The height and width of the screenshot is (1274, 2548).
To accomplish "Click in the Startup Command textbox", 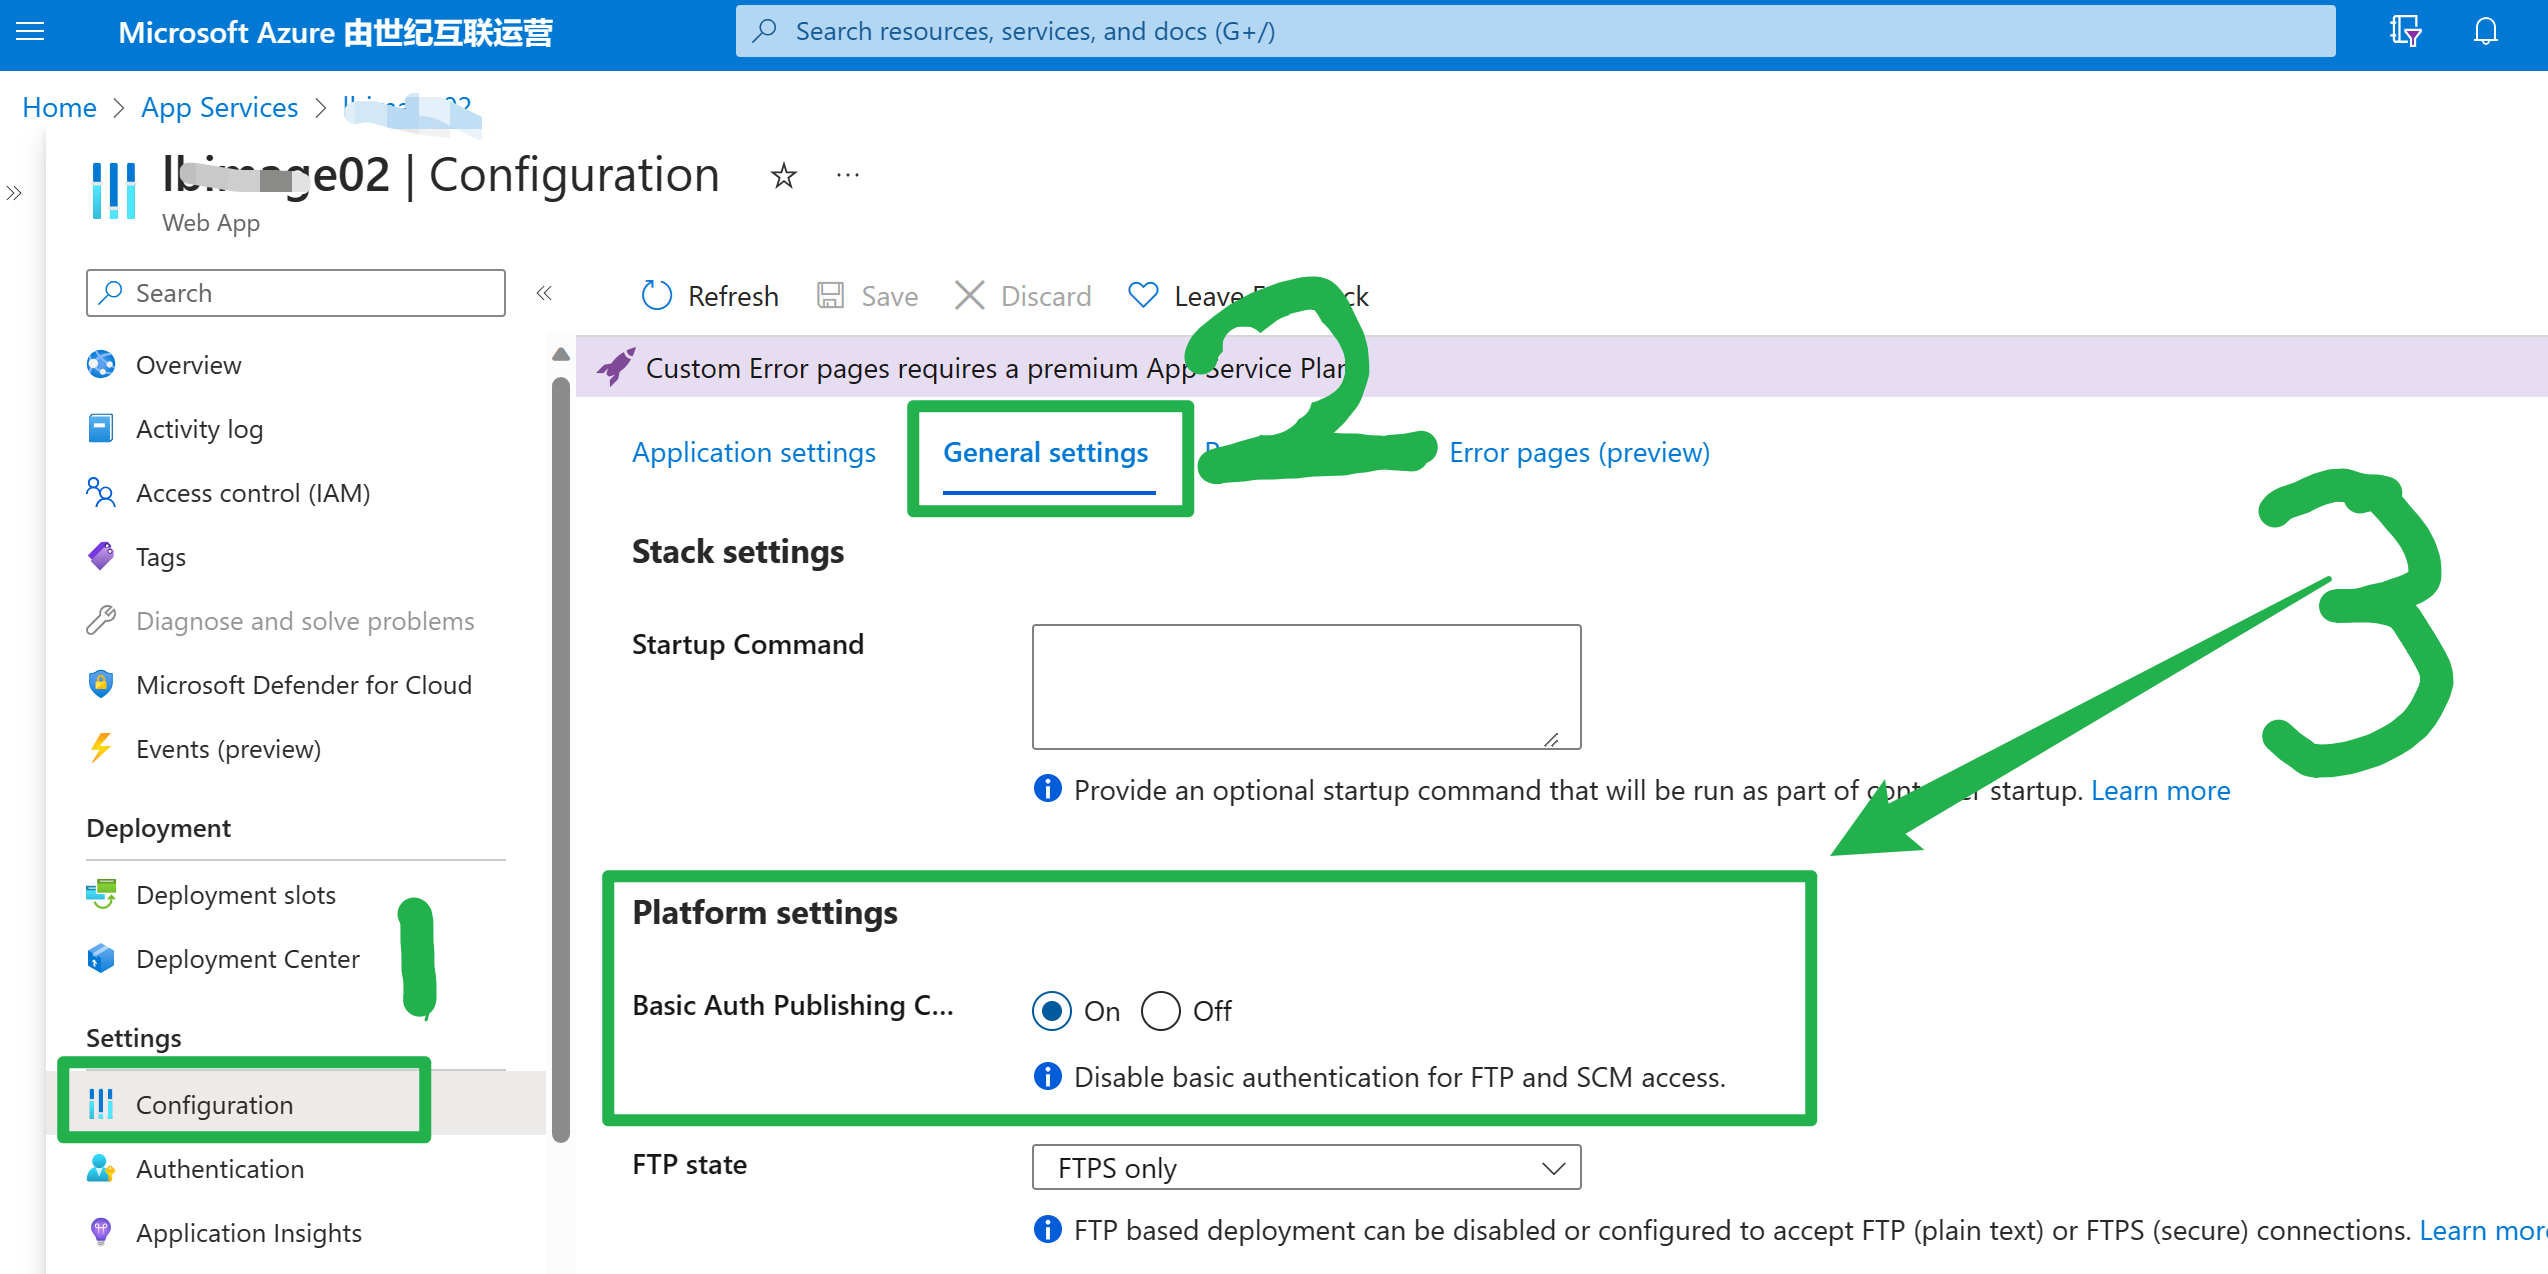I will [x=1305, y=686].
